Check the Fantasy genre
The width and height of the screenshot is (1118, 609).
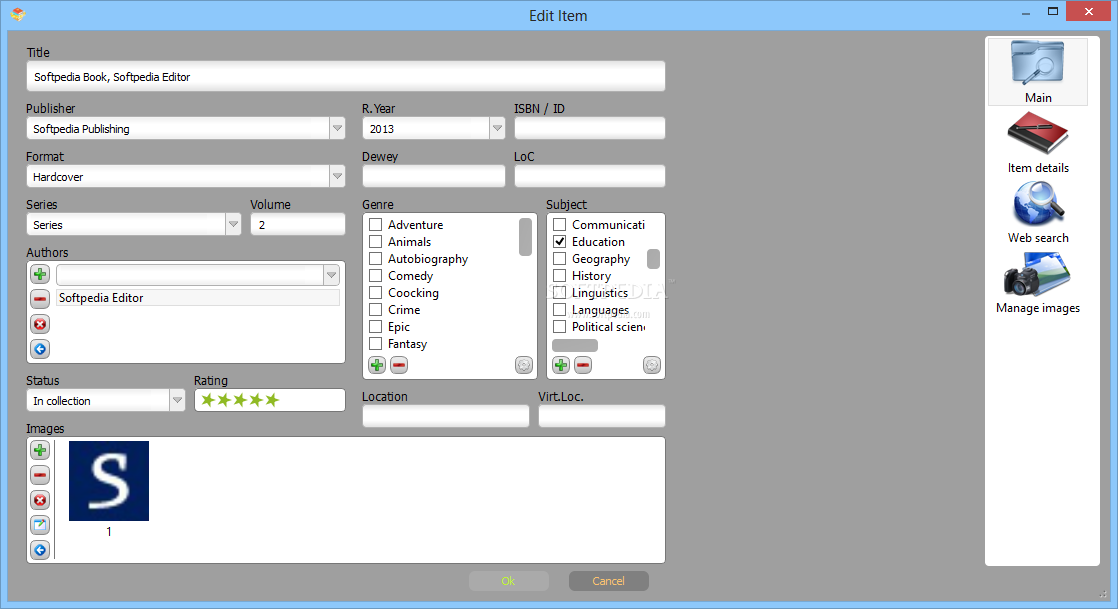376,344
